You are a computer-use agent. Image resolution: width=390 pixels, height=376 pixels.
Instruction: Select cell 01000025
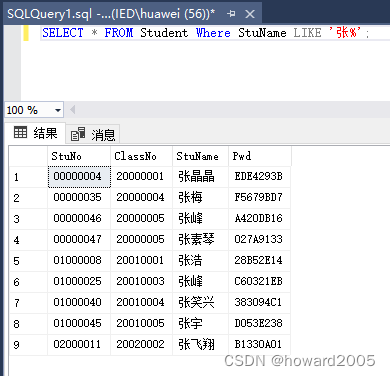coord(79,282)
